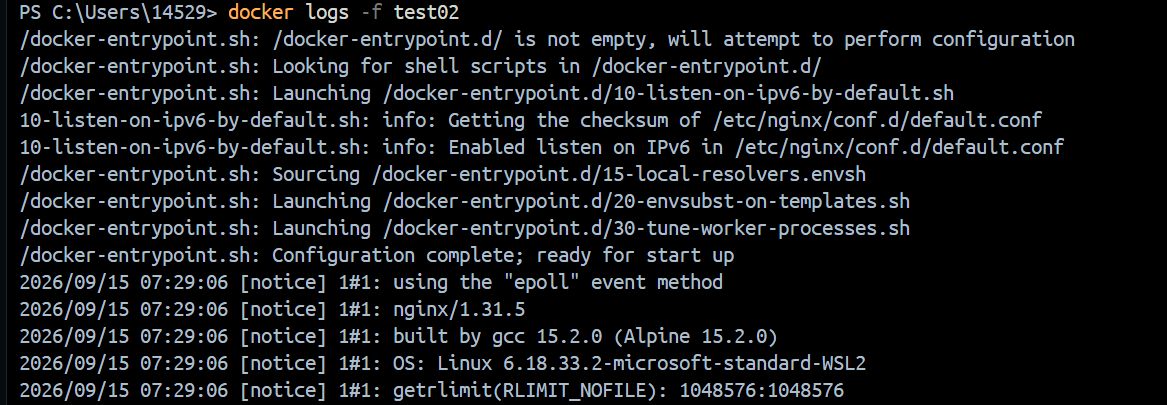Click 'Configuration complete; ready for start up' text
Screen dimensions: 1167x405
tap(503, 255)
